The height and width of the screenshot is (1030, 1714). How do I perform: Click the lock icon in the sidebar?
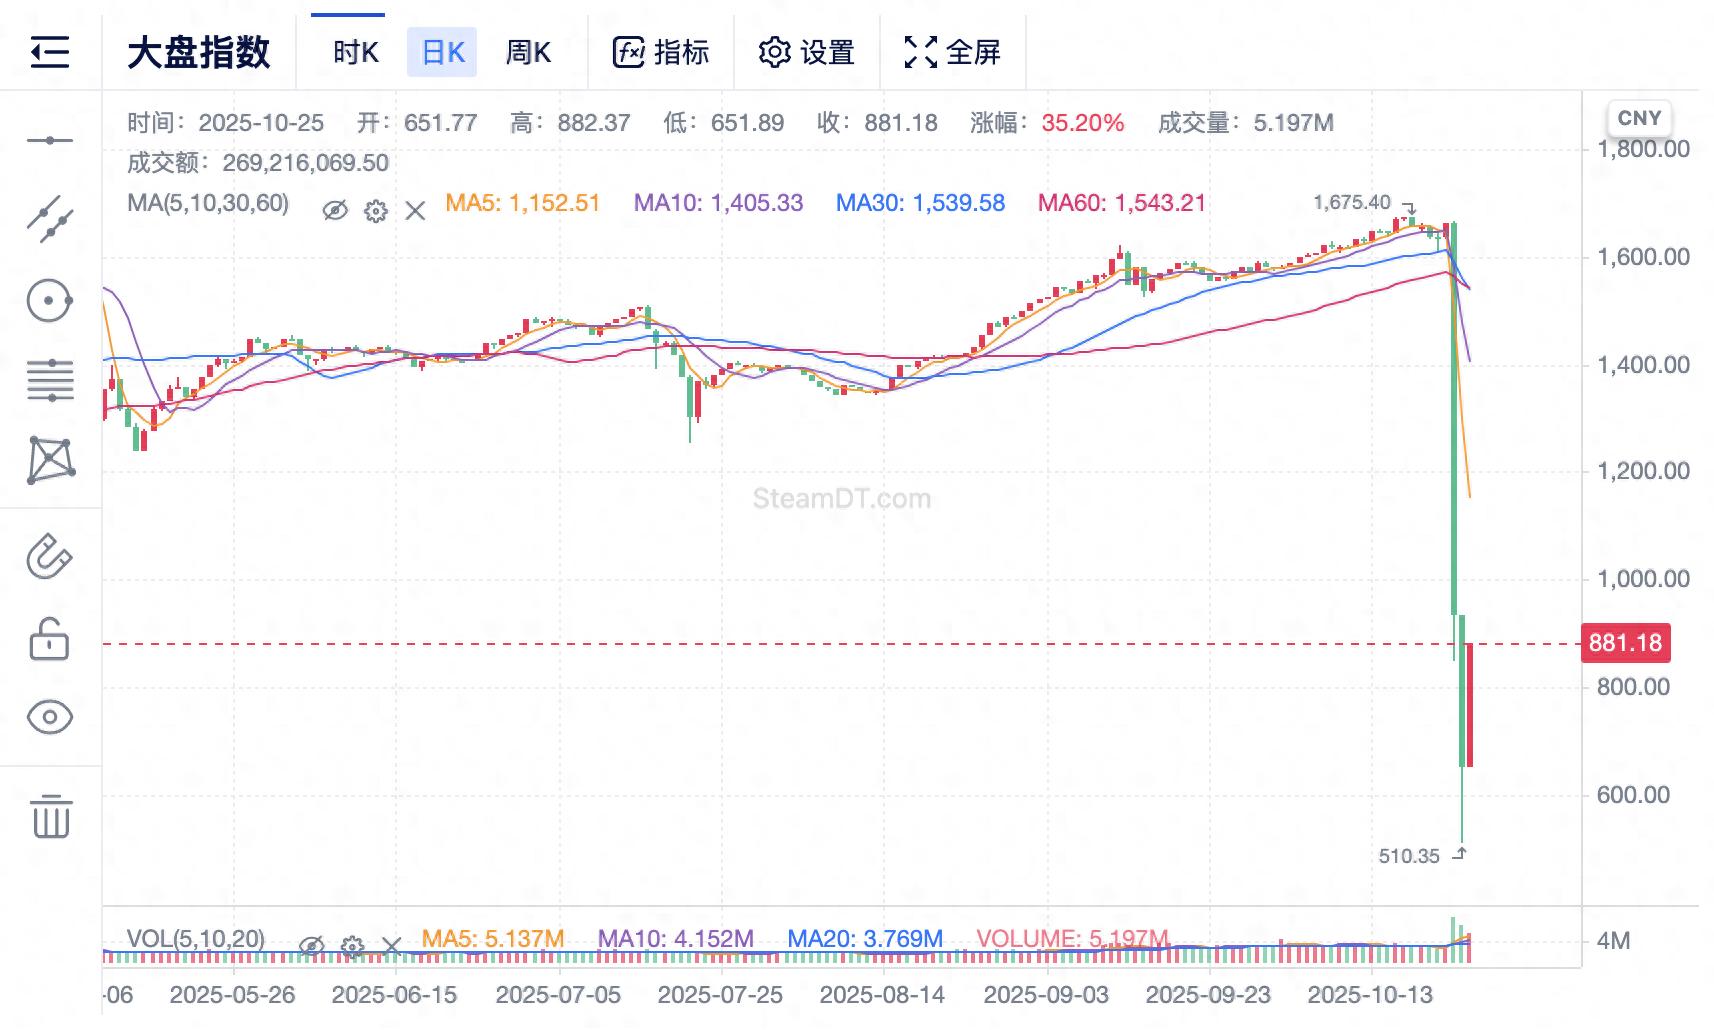[52, 640]
